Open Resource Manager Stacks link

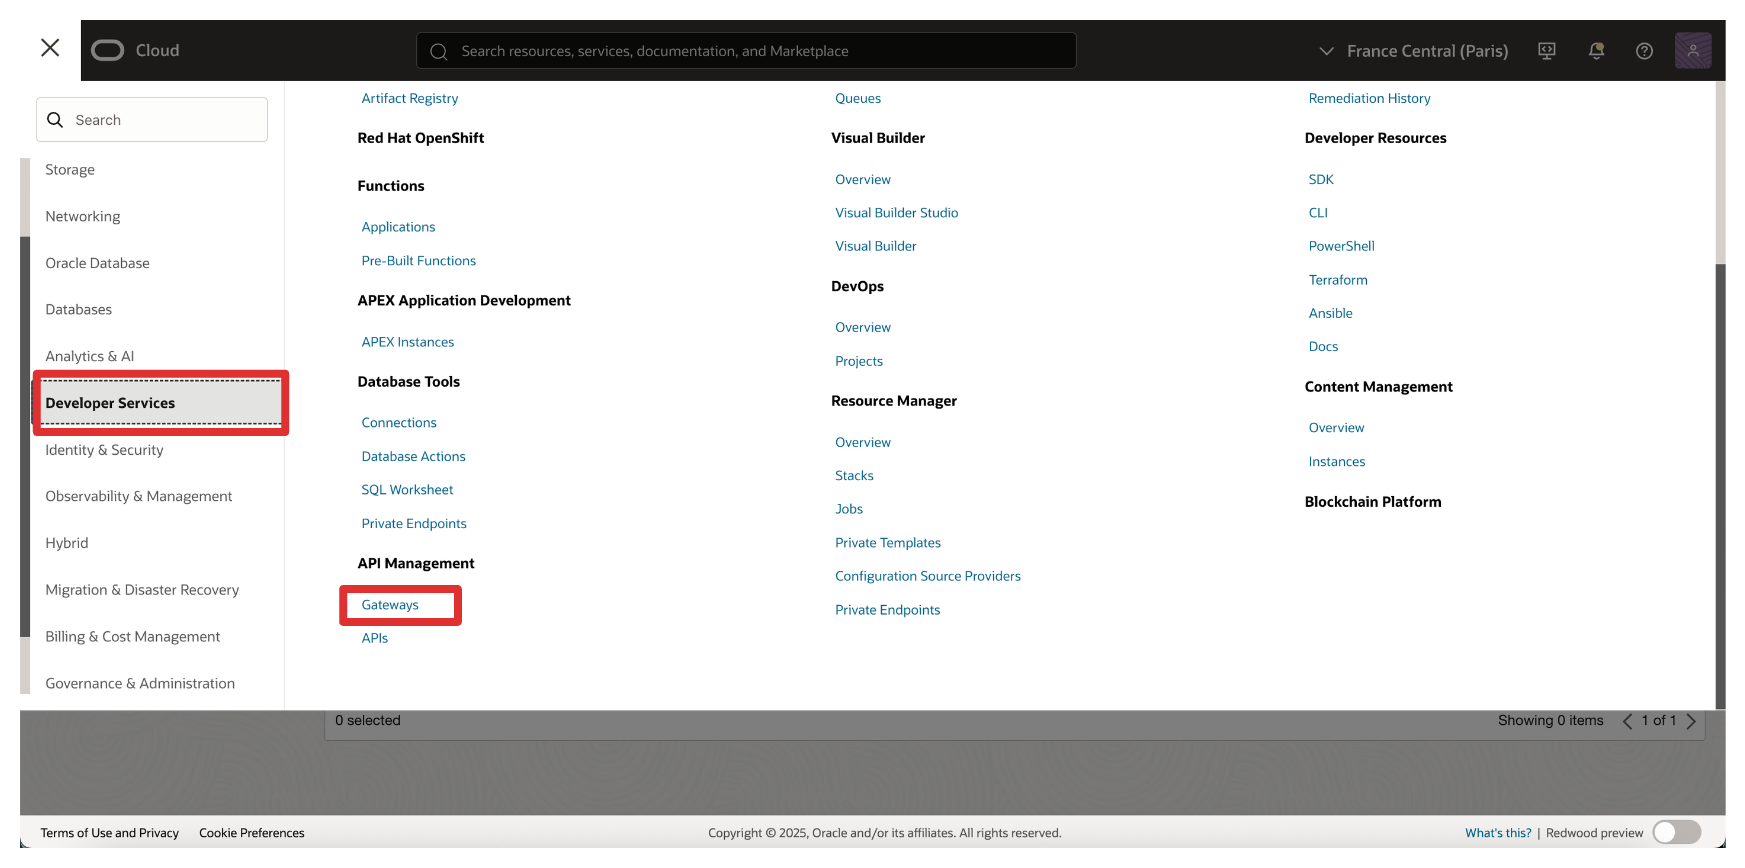(854, 476)
